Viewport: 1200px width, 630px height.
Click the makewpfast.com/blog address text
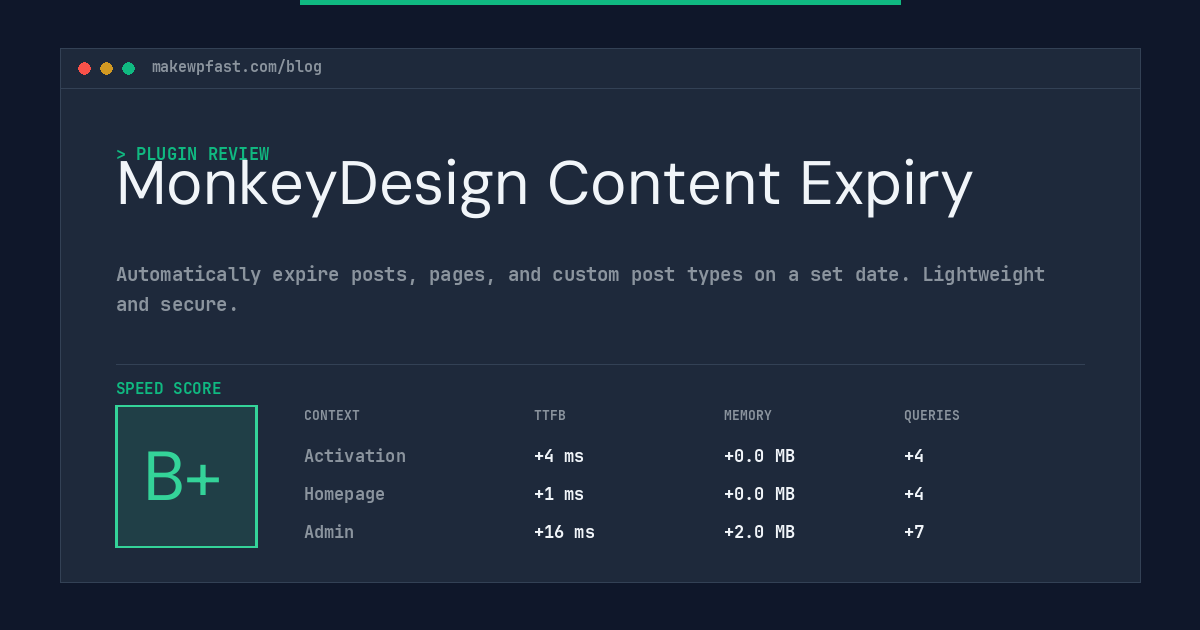[237, 67]
